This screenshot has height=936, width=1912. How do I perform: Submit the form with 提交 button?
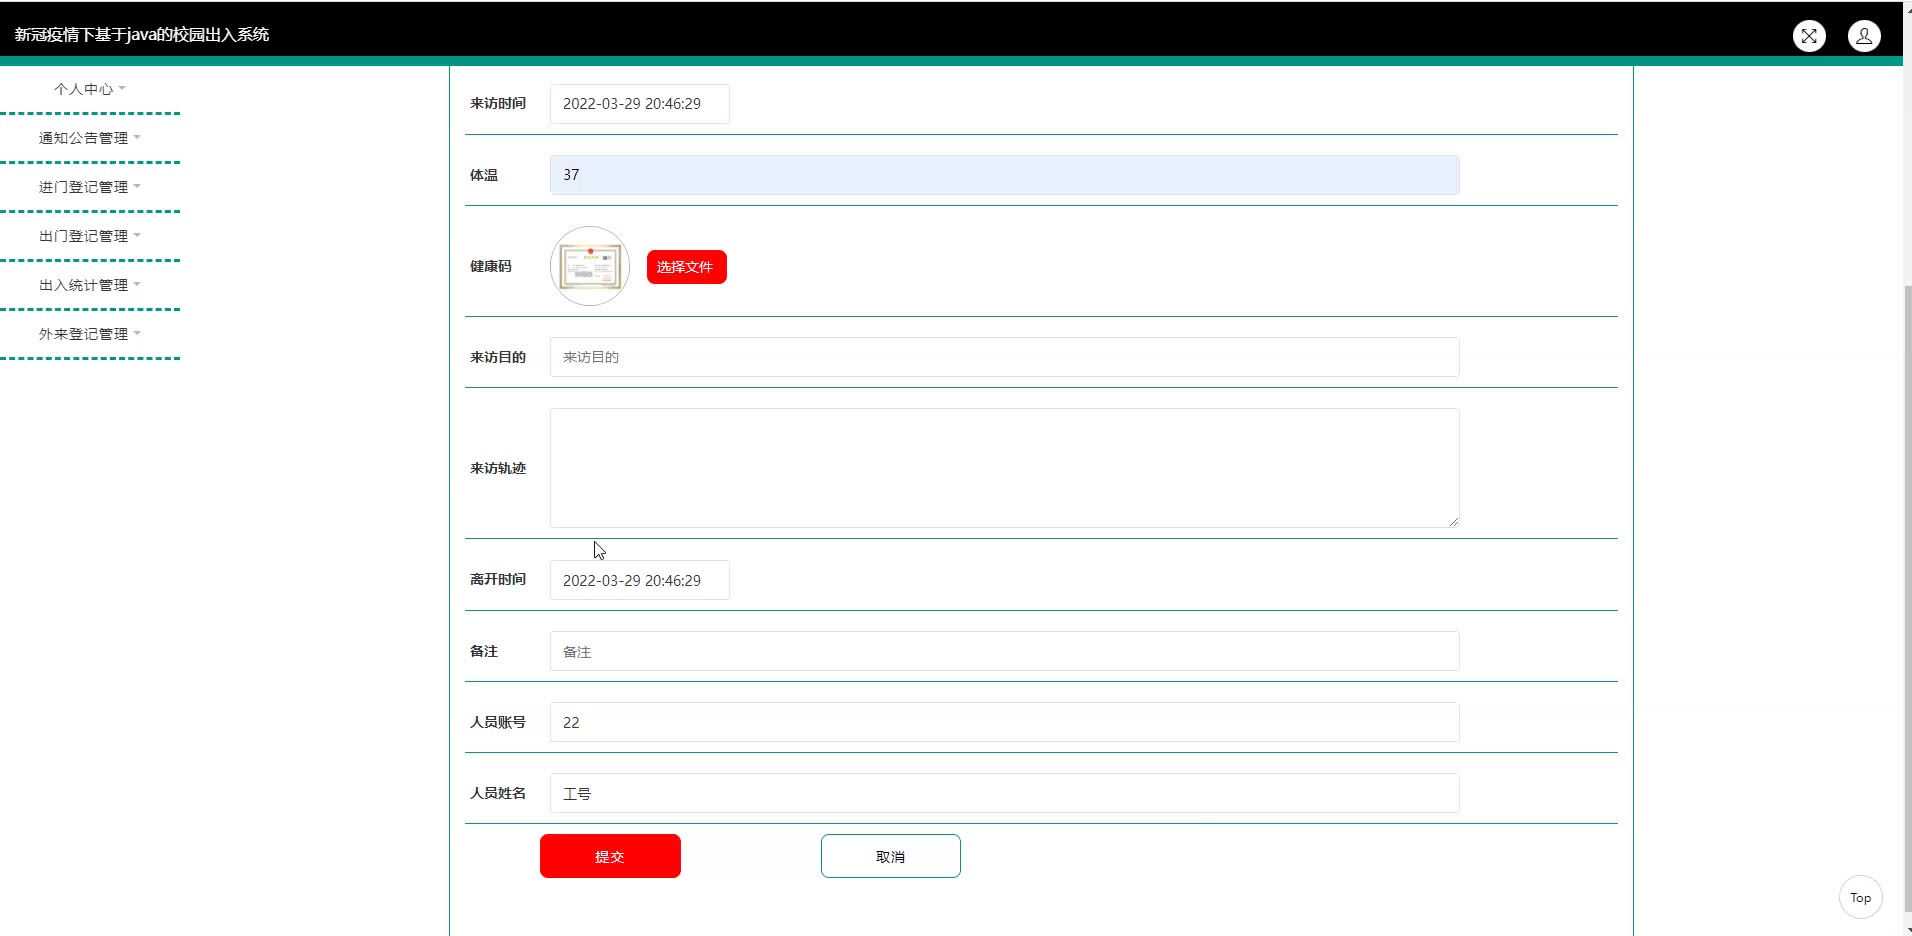point(610,856)
